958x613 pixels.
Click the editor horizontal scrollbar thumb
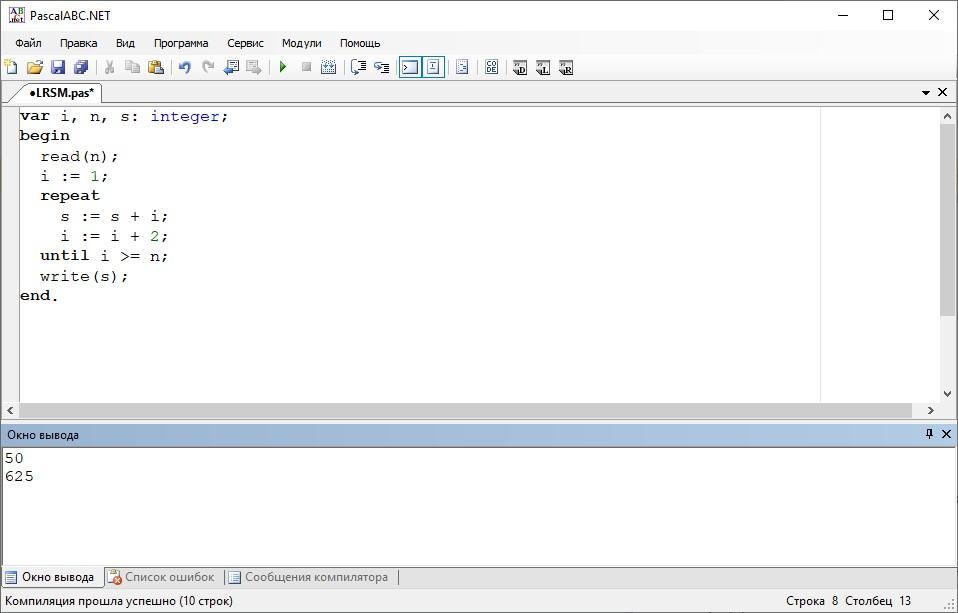click(x=465, y=411)
